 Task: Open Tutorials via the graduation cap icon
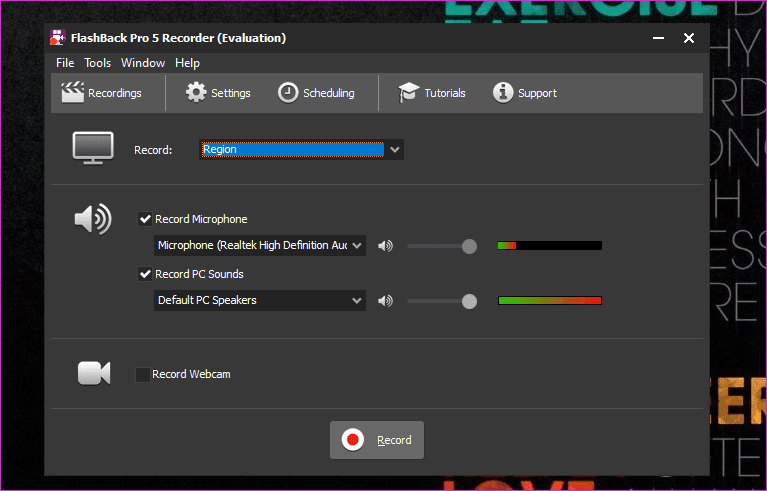[408, 92]
